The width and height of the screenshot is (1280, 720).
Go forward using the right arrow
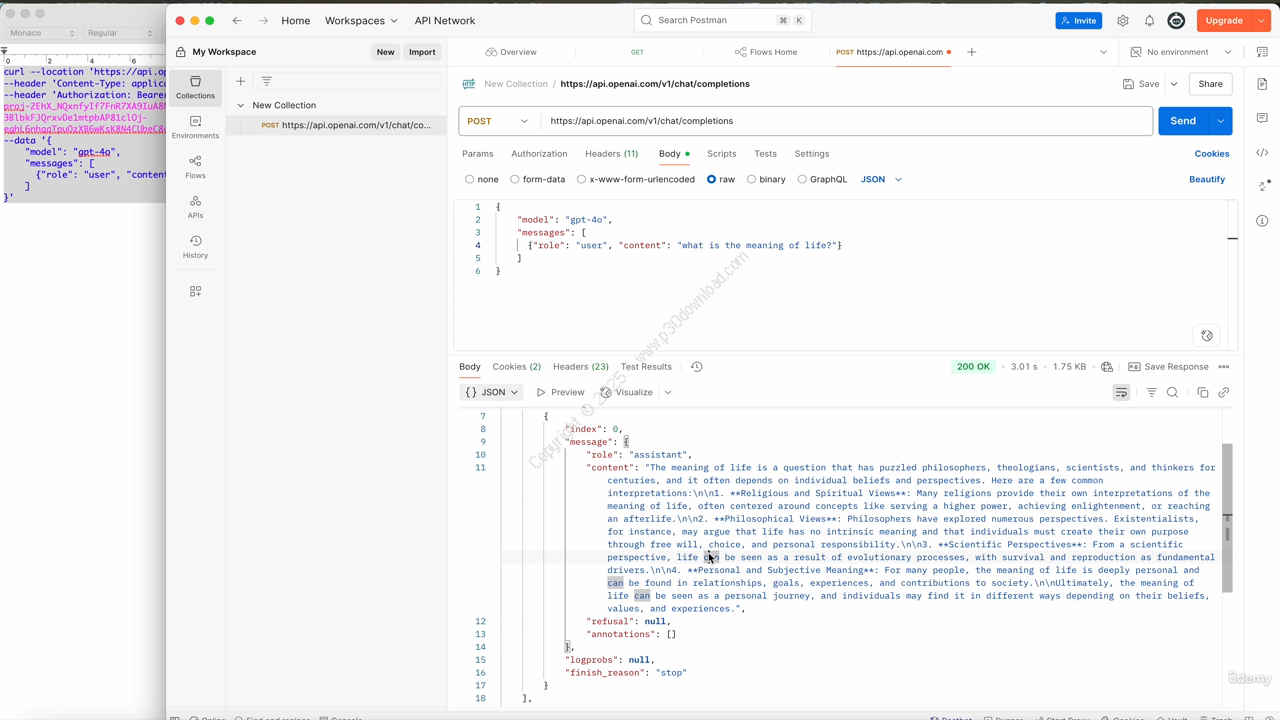click(x=263, y=20)
